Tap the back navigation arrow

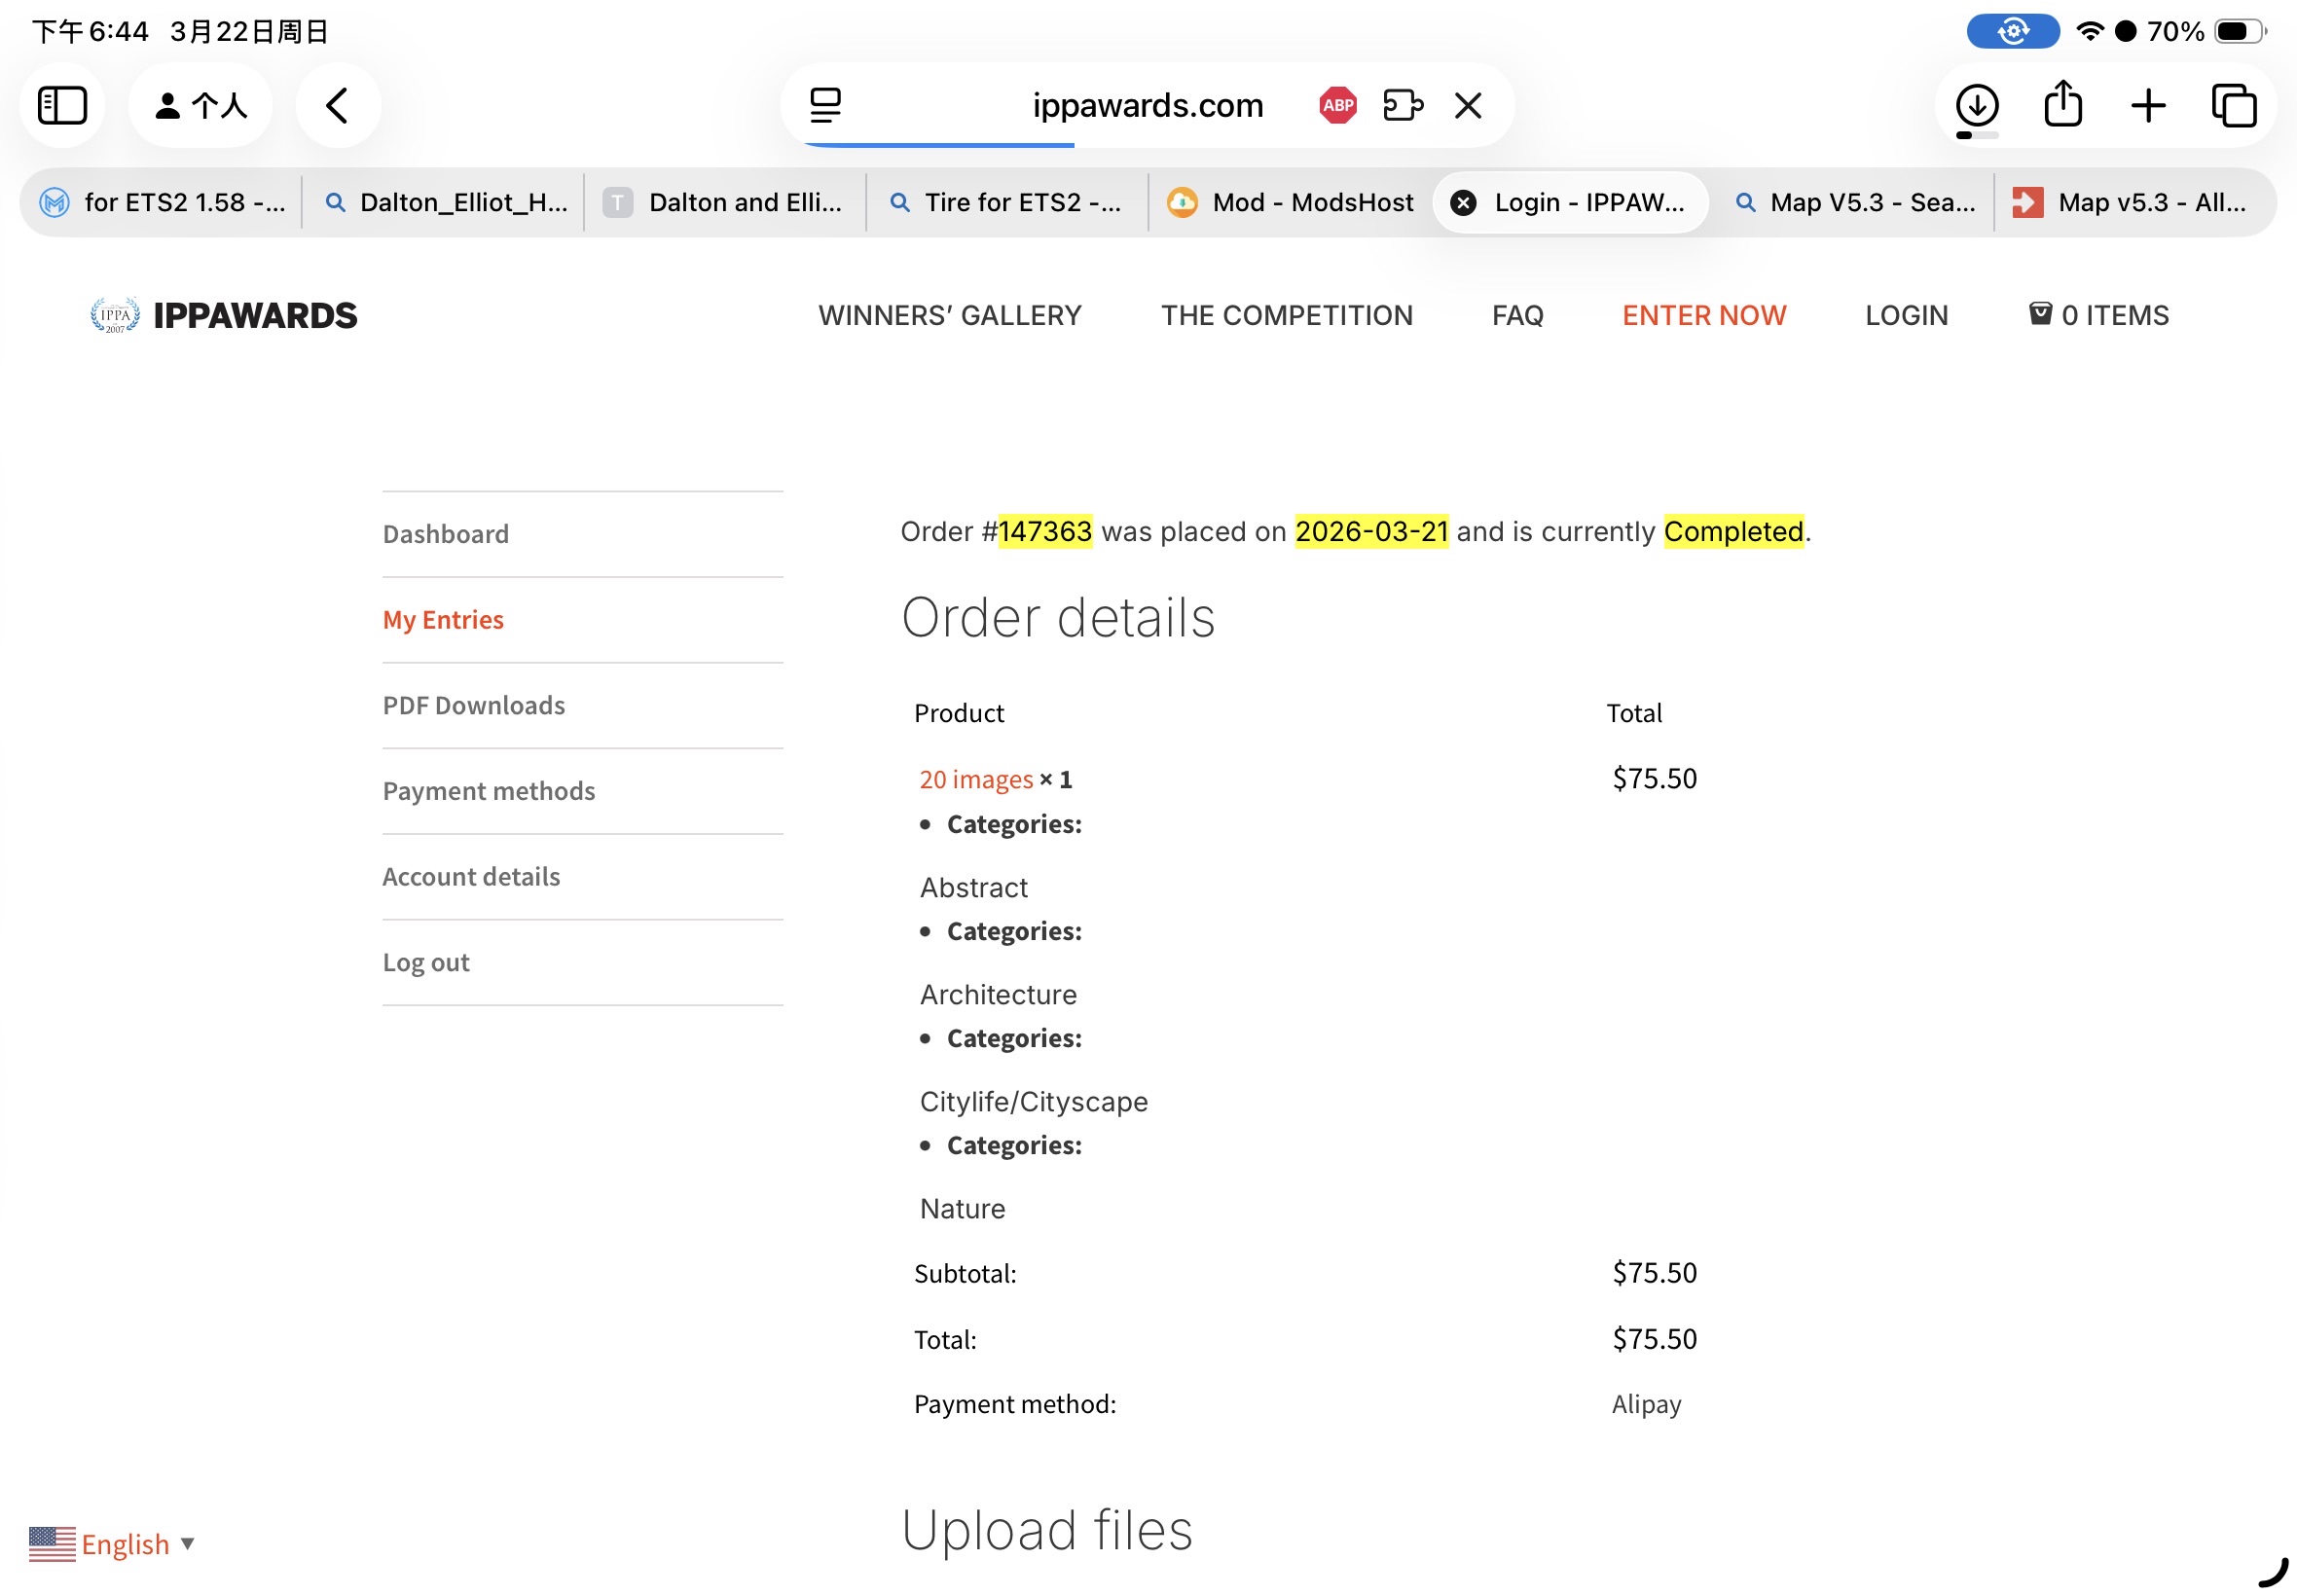click(x=337, y=105)
